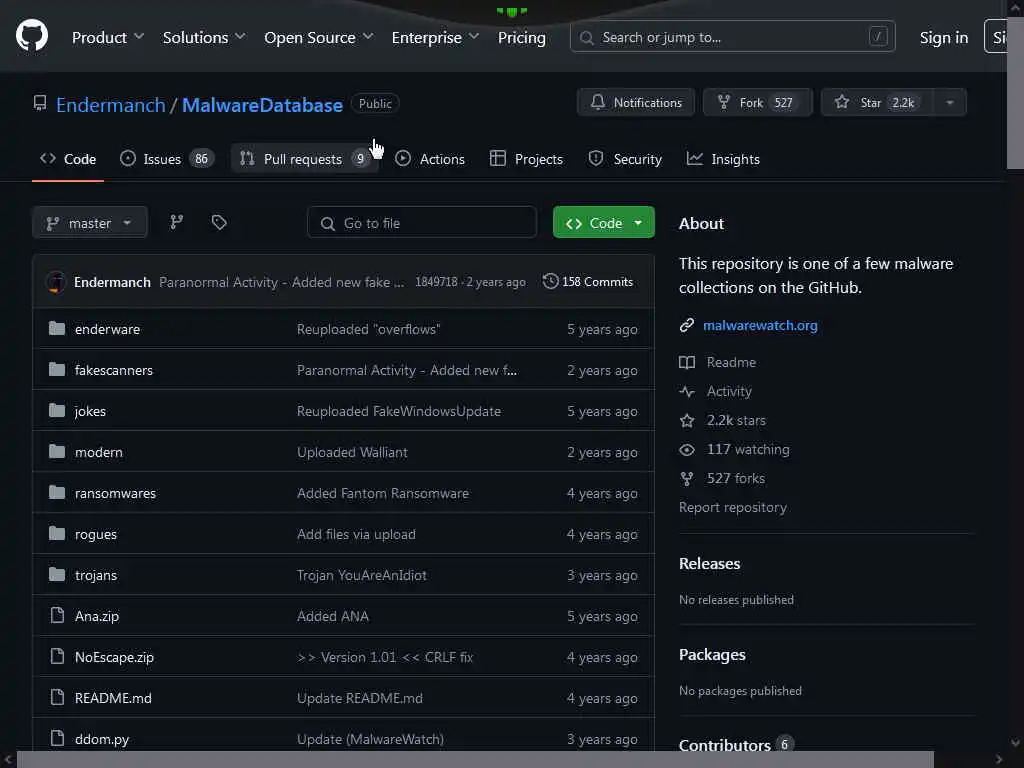The image size is (1024, 768).
Task: Click the Readme book icon
Action: click(x=687, y=362)
